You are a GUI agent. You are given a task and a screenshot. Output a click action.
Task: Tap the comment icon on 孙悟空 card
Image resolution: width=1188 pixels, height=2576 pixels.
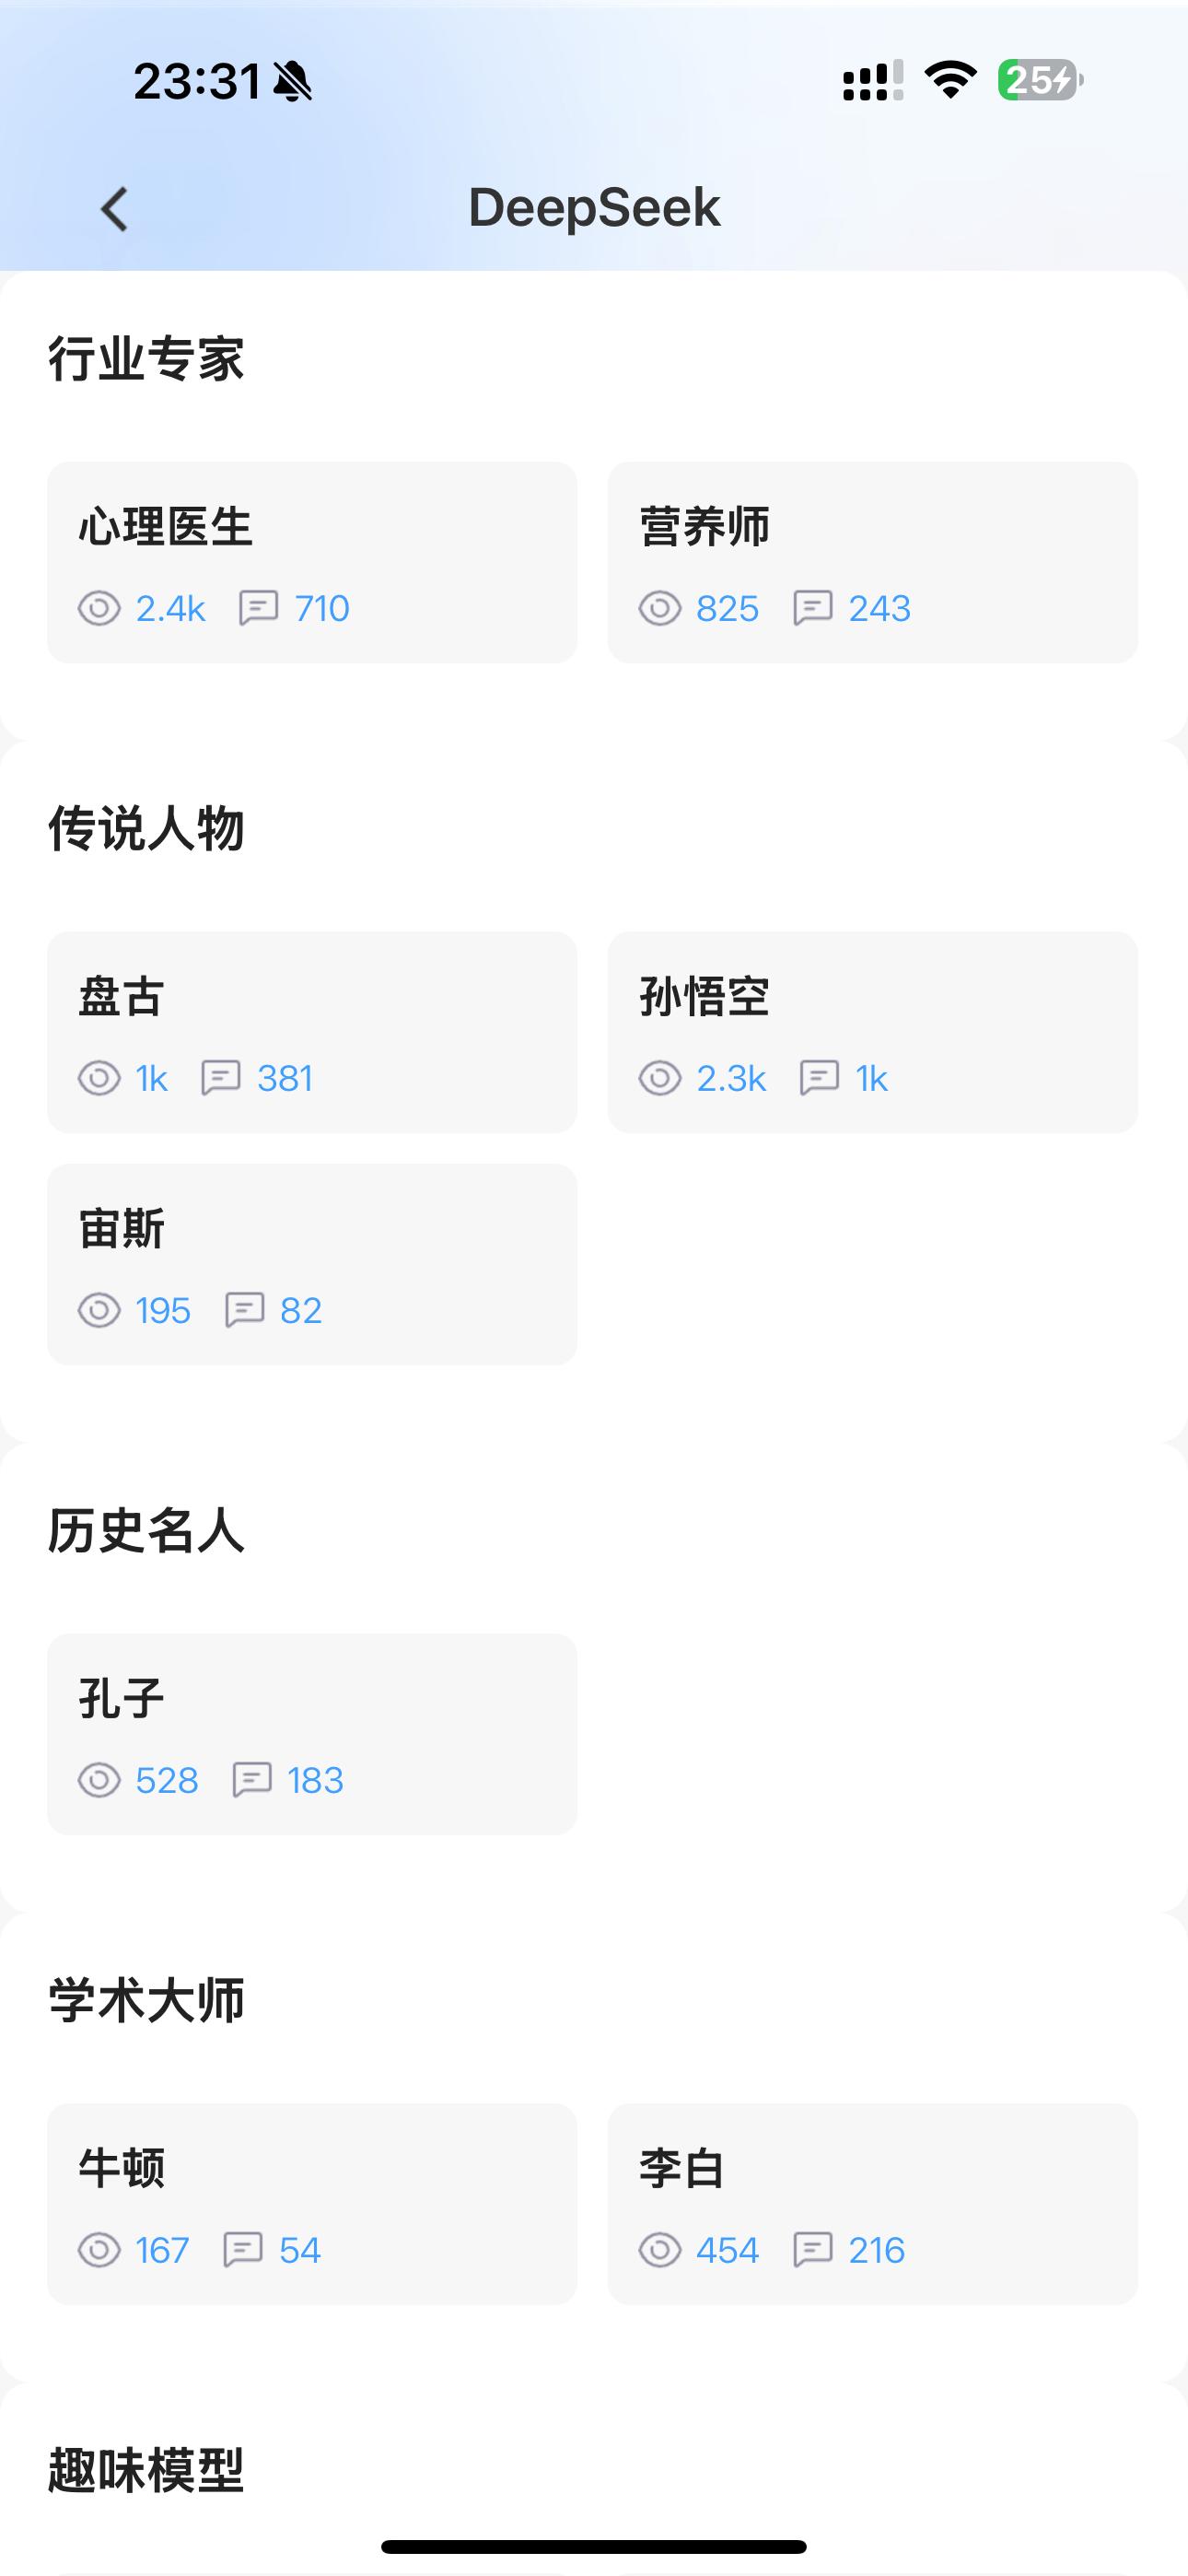pyautogui.click(x=819, y=1078)
